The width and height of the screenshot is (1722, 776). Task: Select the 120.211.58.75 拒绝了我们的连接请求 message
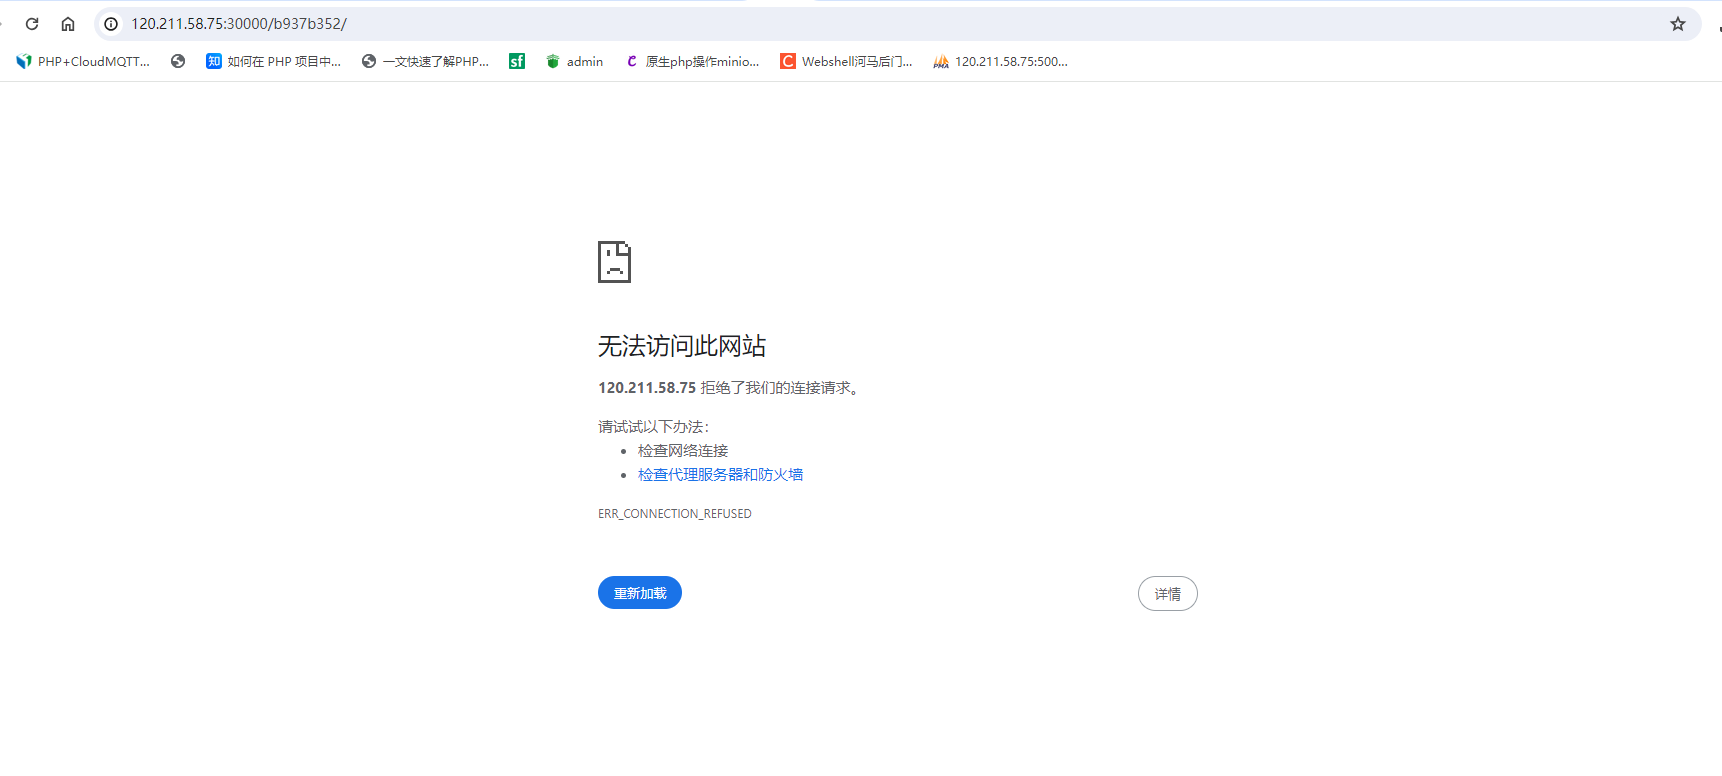(x=728, y=388)
